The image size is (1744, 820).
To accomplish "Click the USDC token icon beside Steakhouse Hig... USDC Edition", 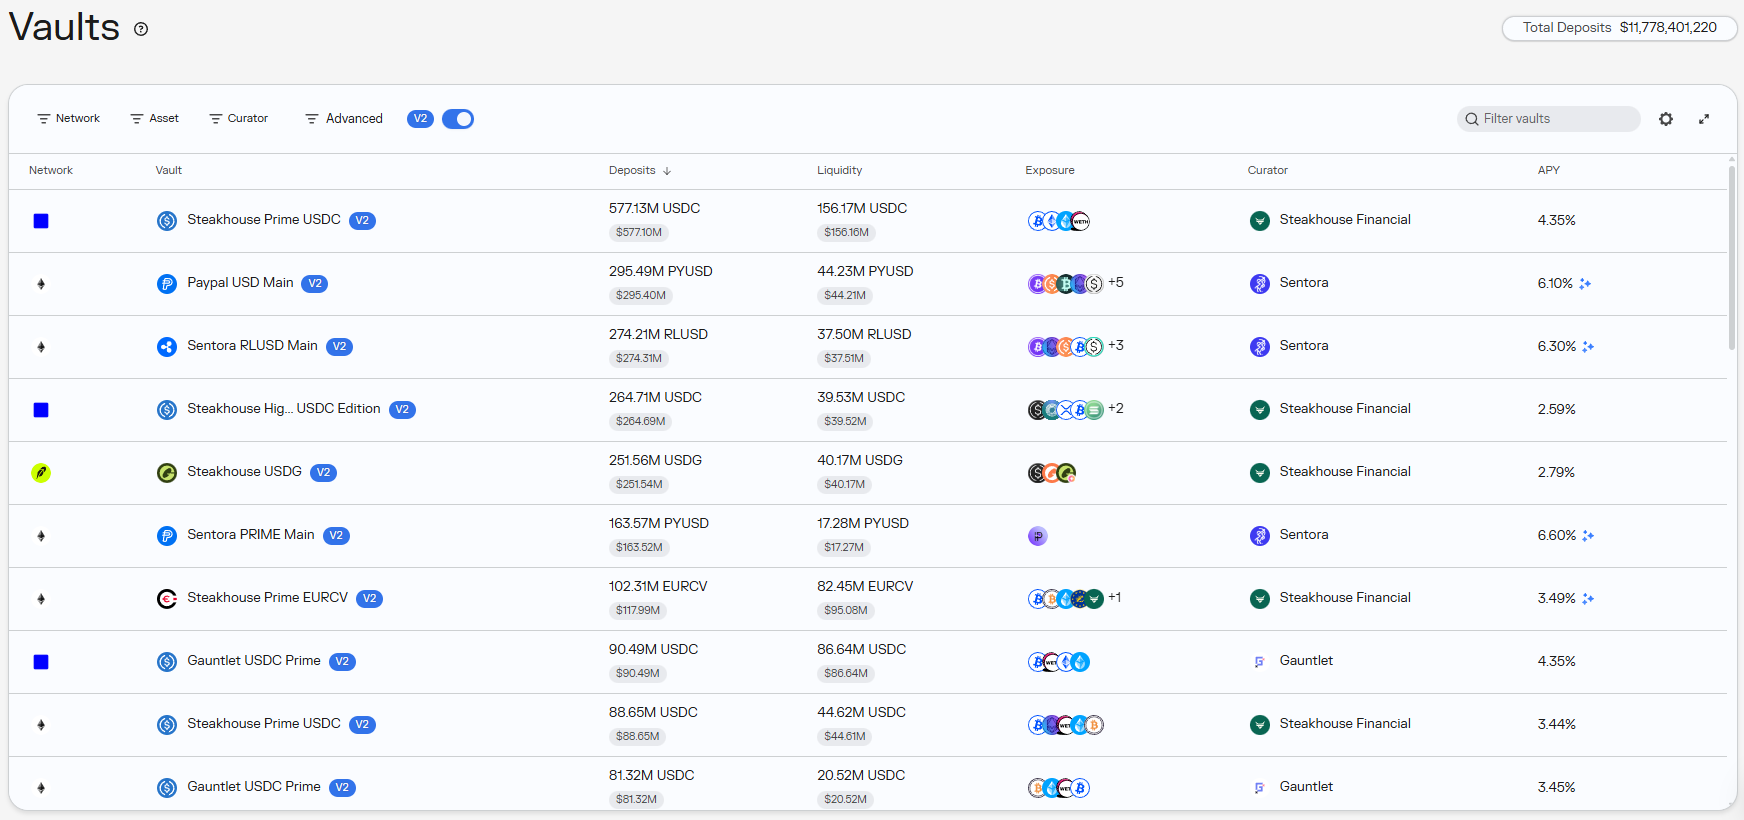I will tap(167, 410).
